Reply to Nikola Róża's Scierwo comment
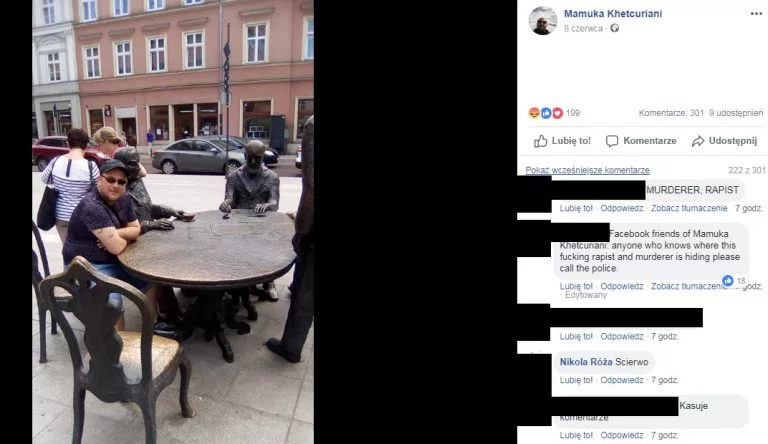Screen dimensions: 768x444 point(622,380)
